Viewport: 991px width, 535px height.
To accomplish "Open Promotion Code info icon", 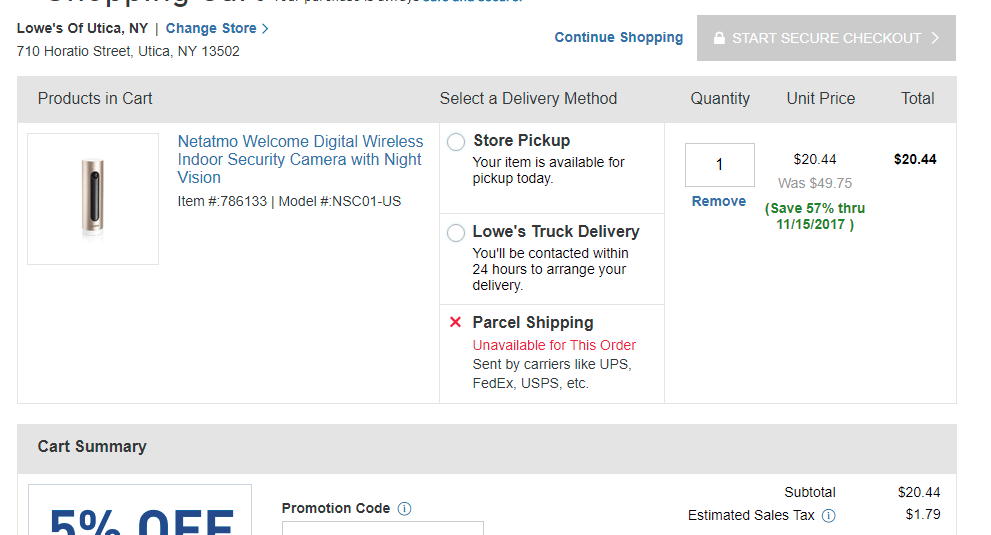I will pyautogui.click(x=404, y=508).
